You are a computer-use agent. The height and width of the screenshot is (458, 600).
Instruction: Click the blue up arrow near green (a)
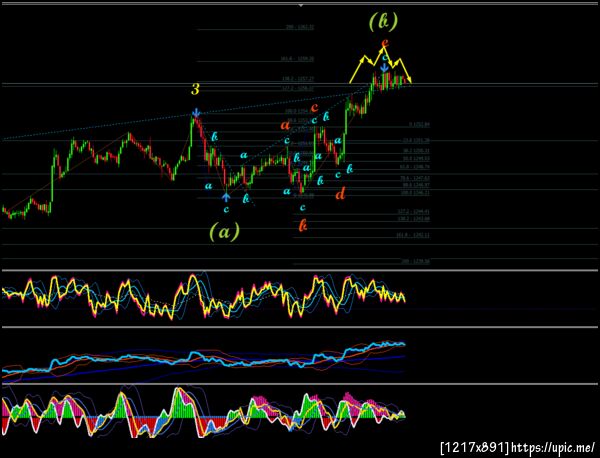pyautogui.click(x=226, y=197)
